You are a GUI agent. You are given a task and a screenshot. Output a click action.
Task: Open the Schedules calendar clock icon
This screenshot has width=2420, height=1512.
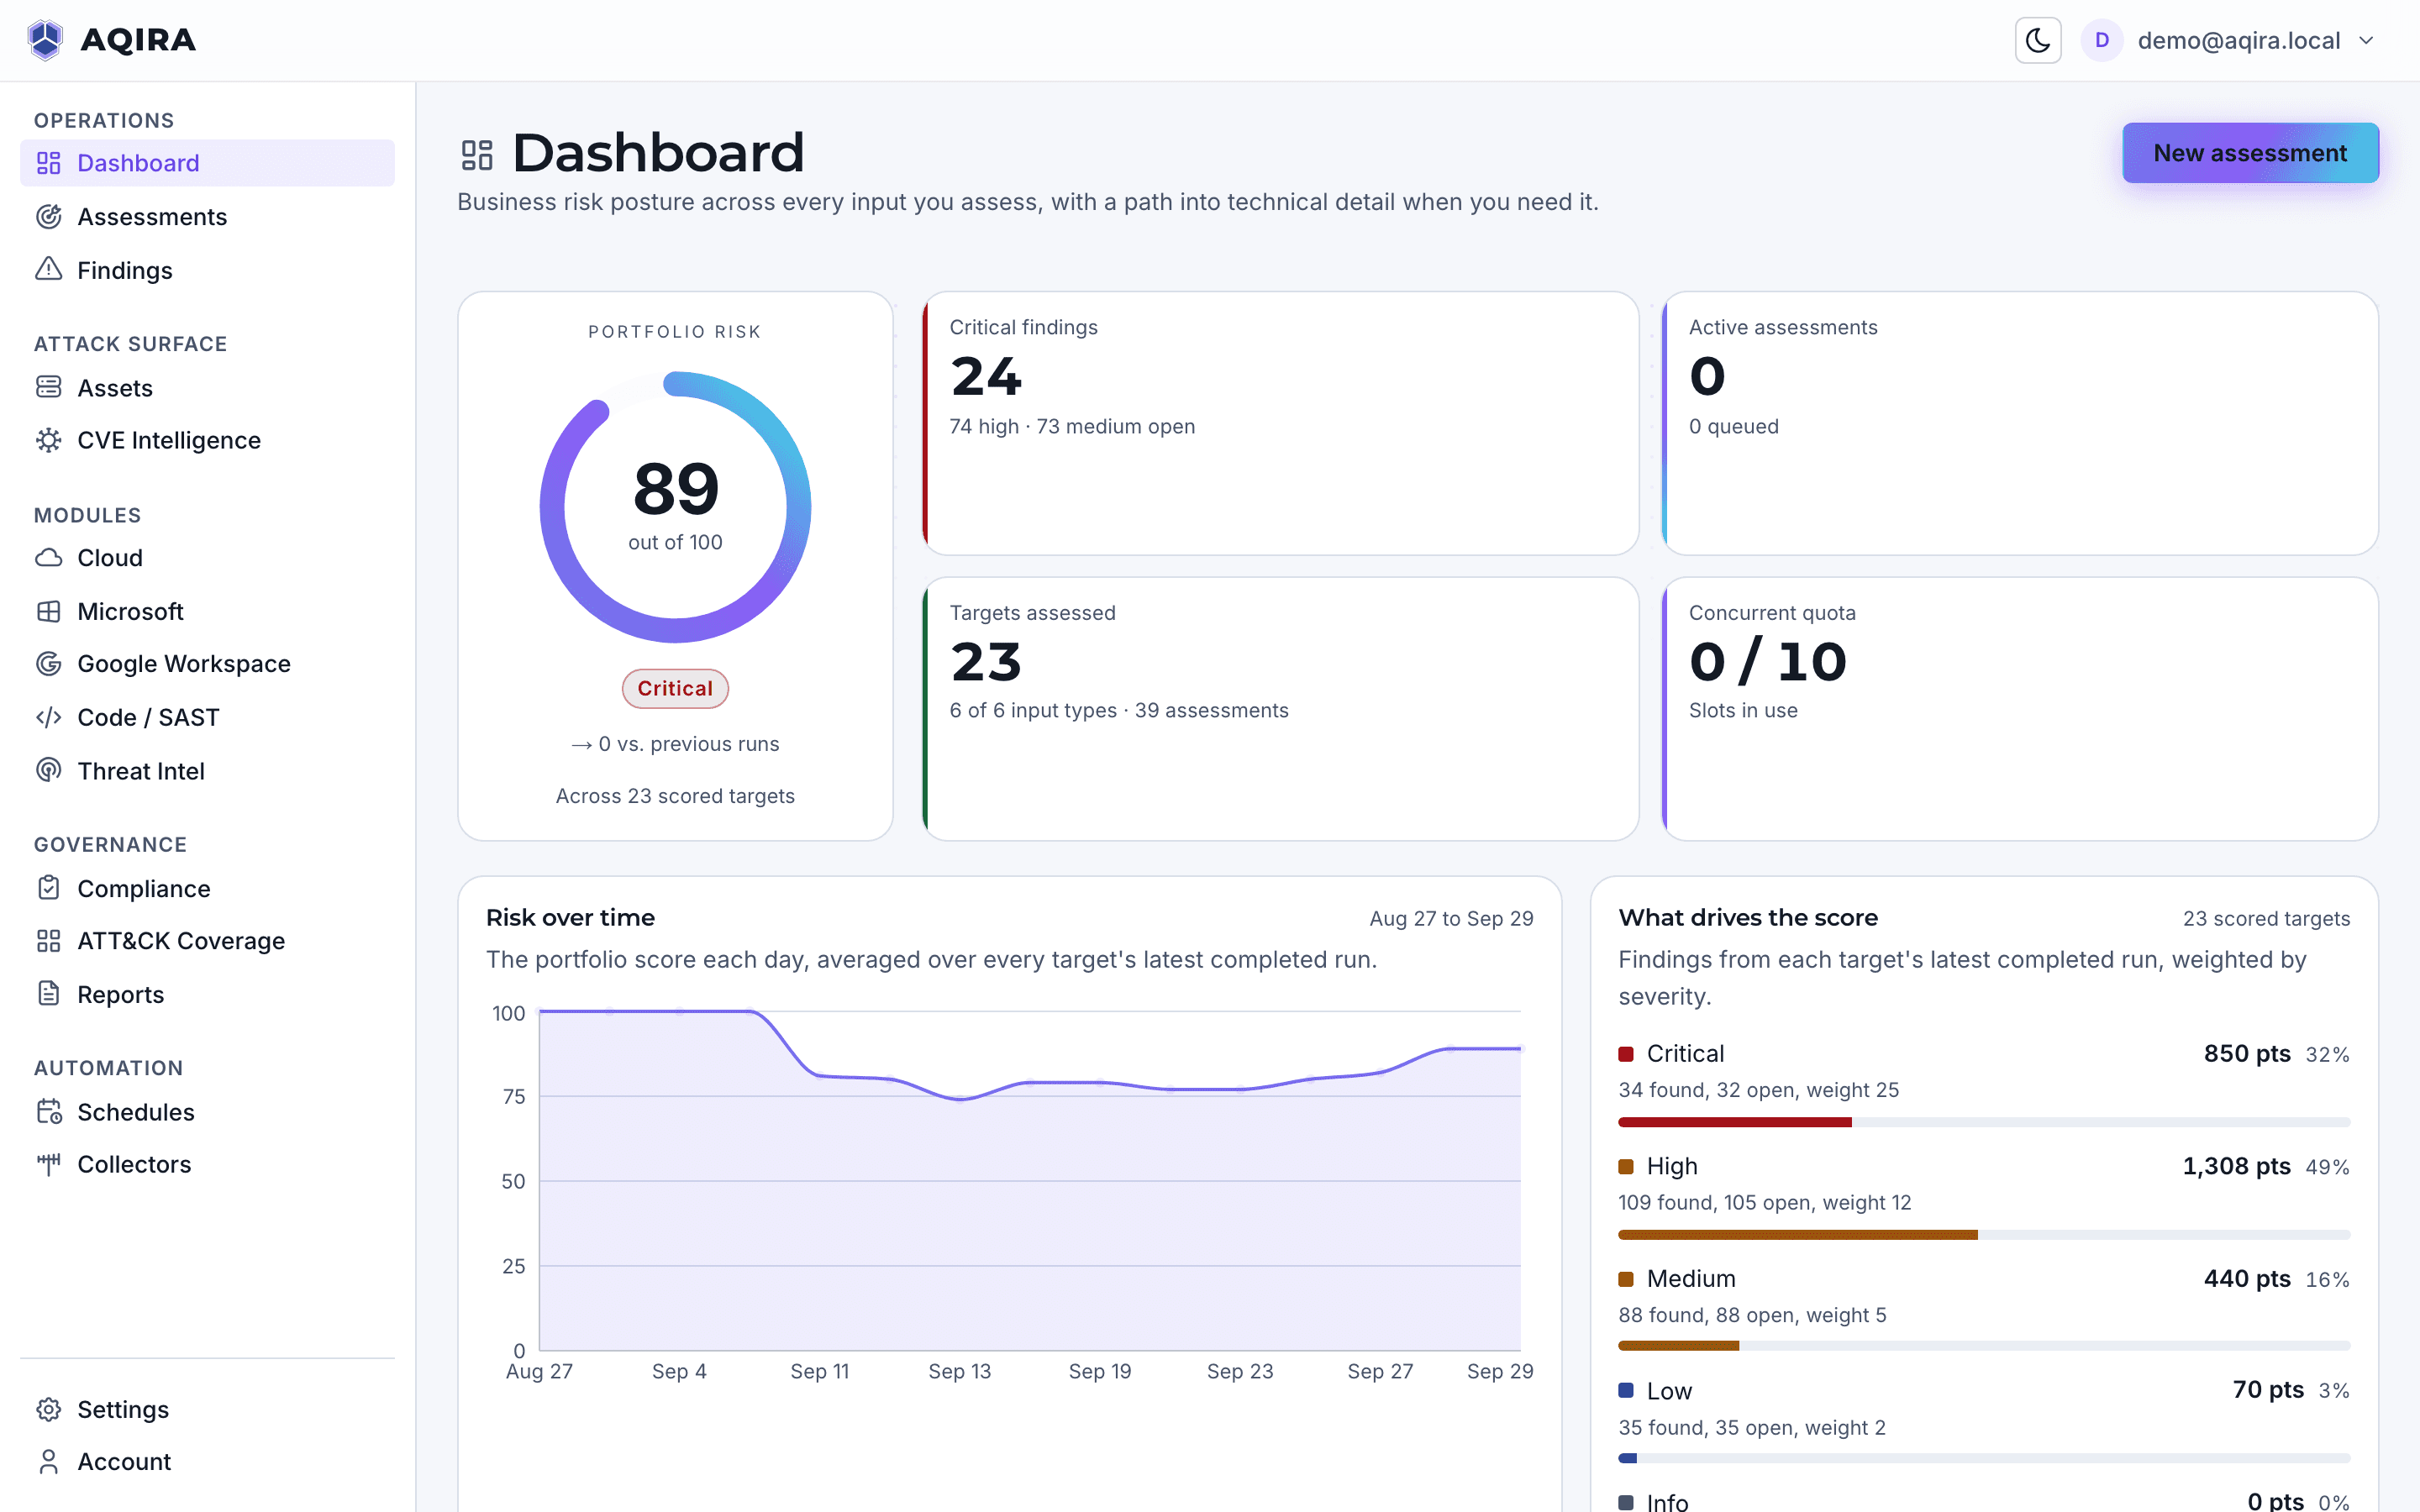[49, 1112]
